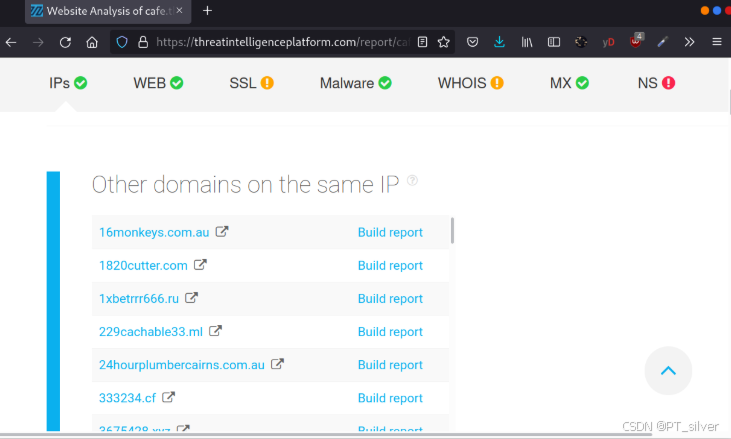
Task: Build report for 229cachable33.ml
Action: pos(390,331)
